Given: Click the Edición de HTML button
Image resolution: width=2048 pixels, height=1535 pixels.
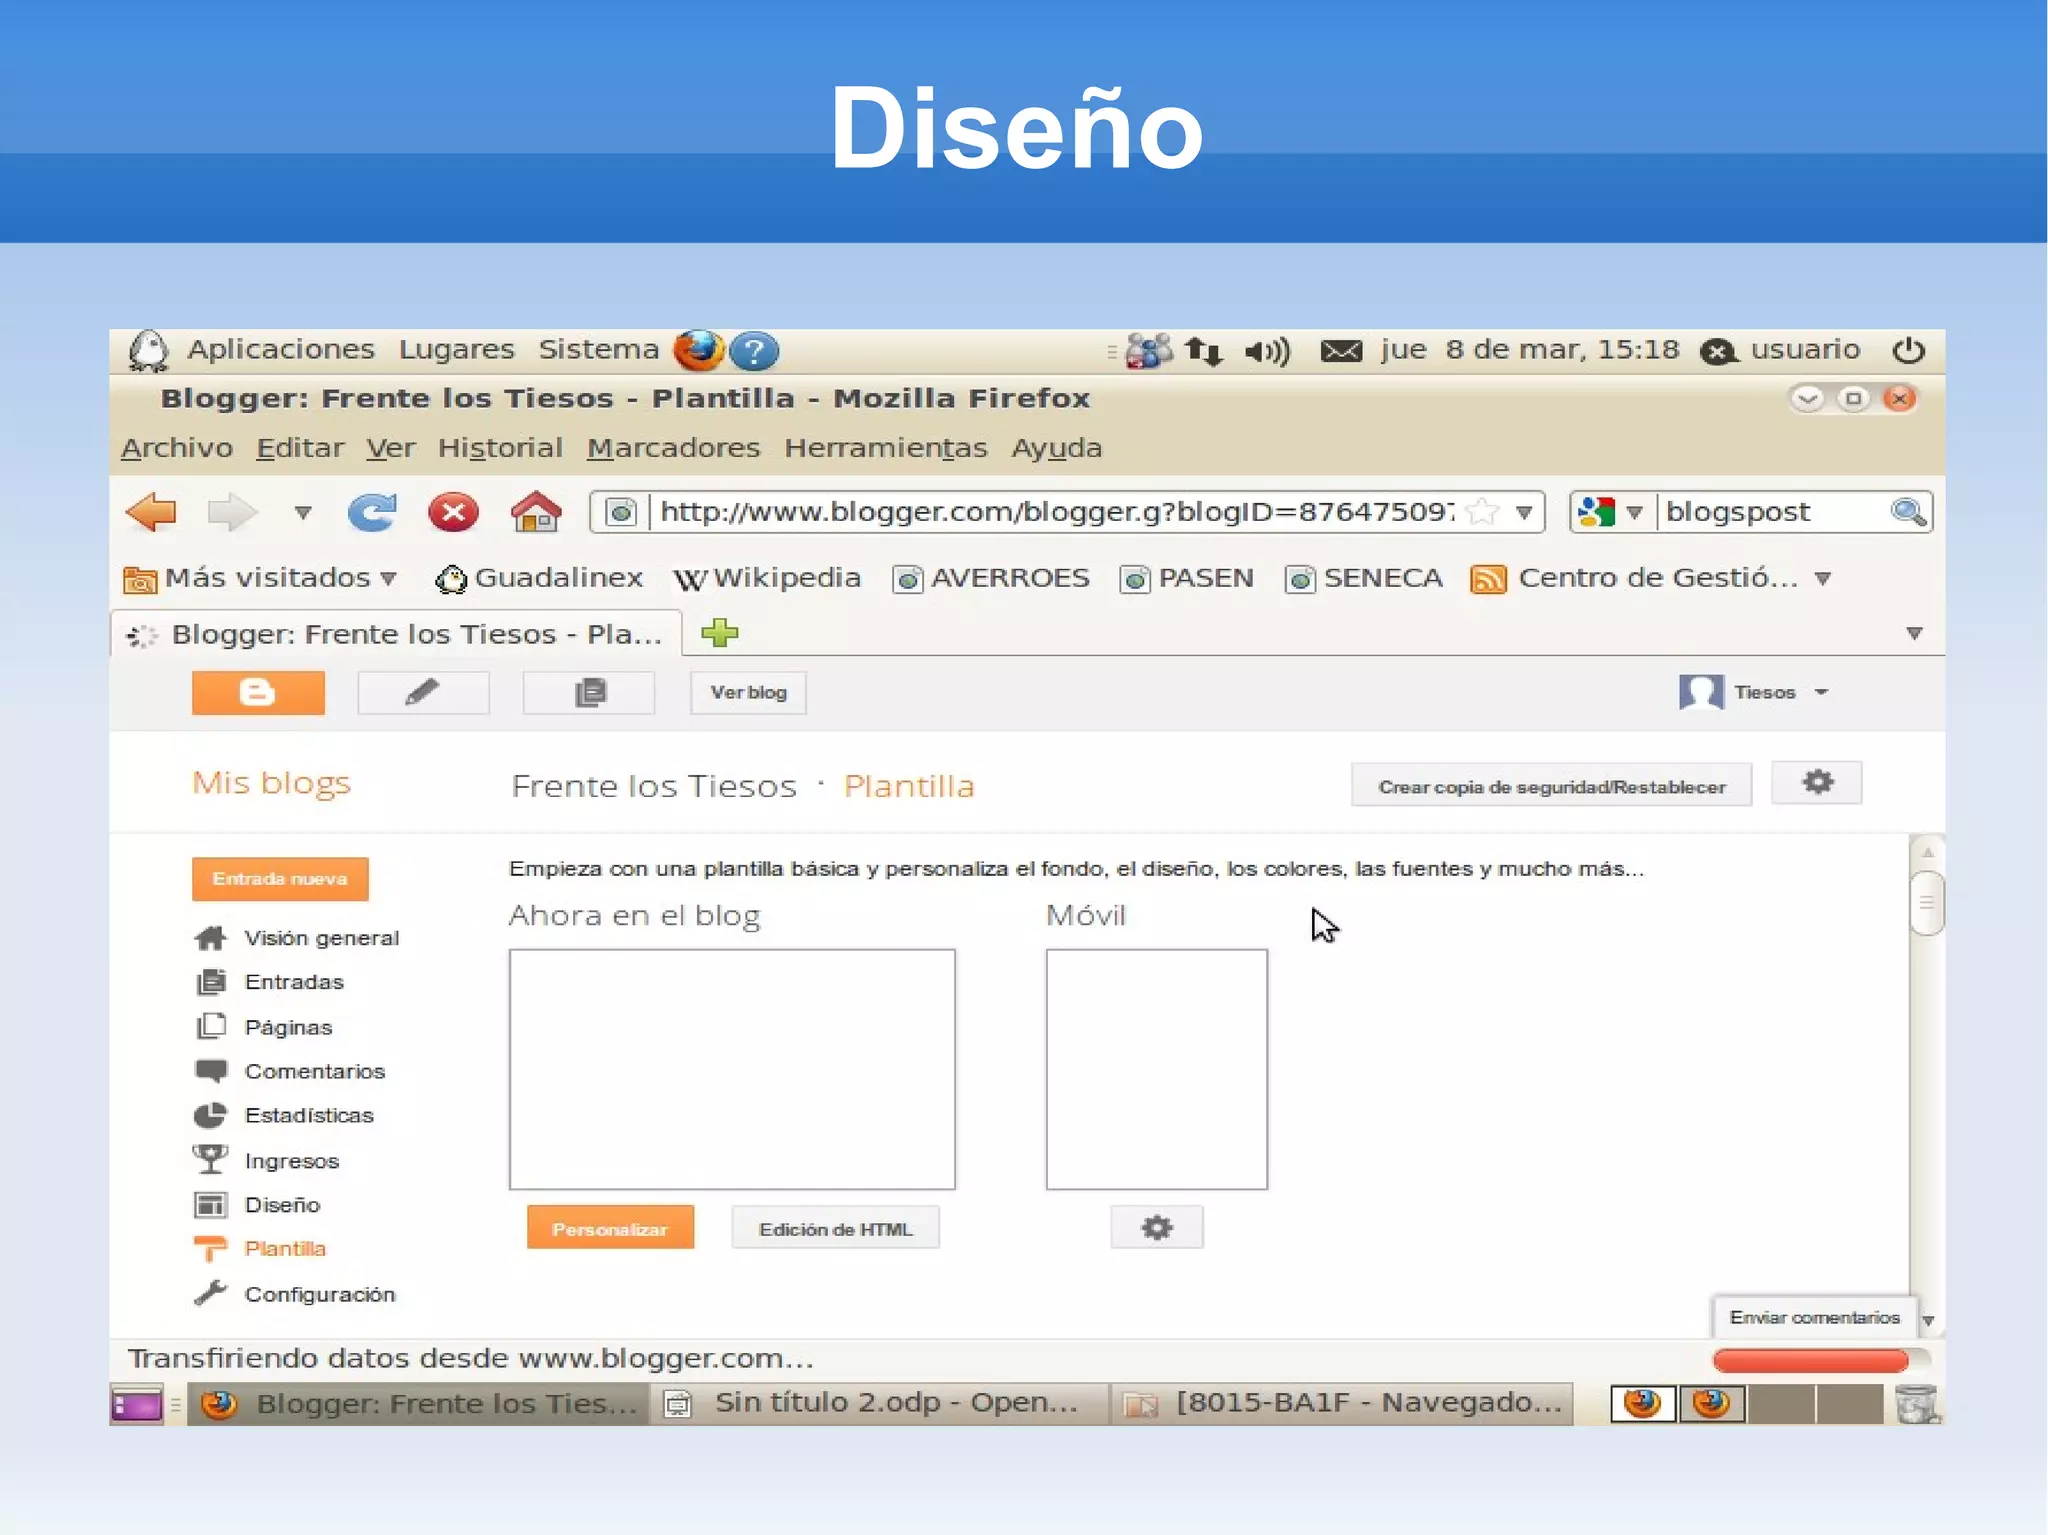Looking at the screenshot, I should [835, 1229].
